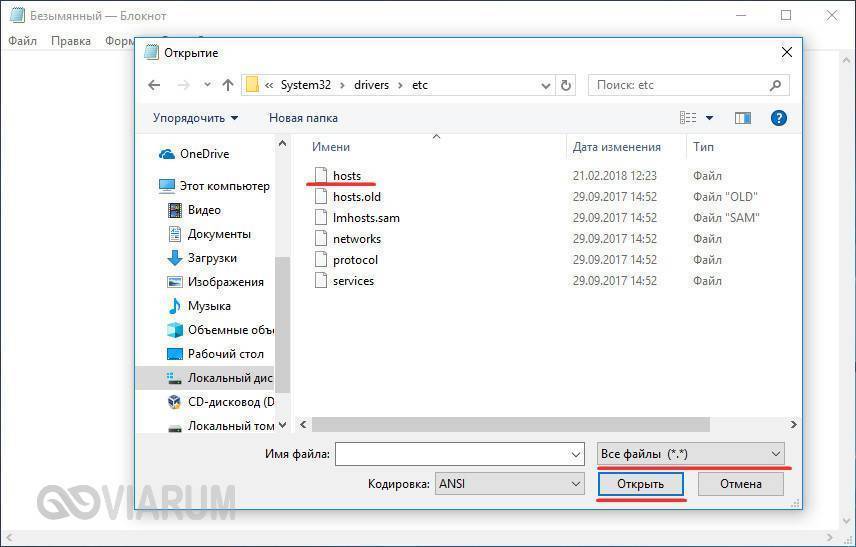Screen dimensions: 856x547
Task: Open the Упорядочить dropdown menu
Action: pyautogui.click(x=195, y=118)
